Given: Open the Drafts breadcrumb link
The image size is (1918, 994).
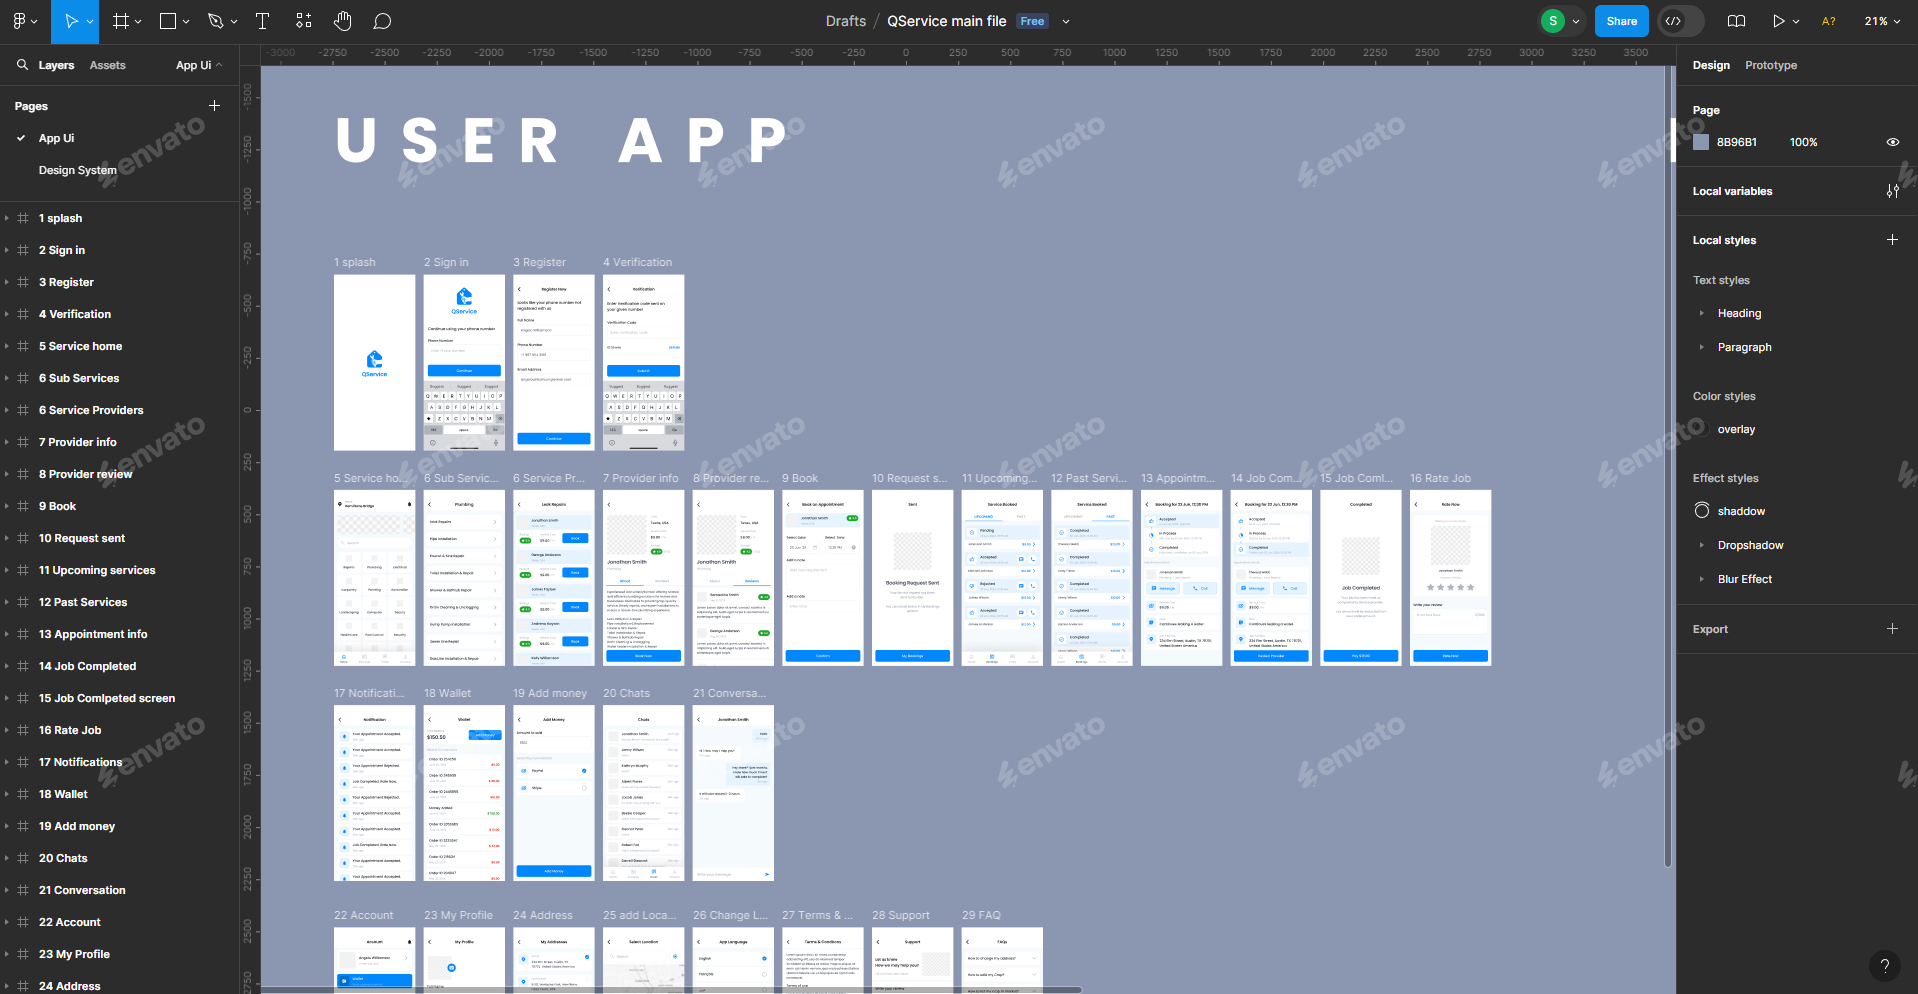Looking at the screenshot, I should (845, 21).
